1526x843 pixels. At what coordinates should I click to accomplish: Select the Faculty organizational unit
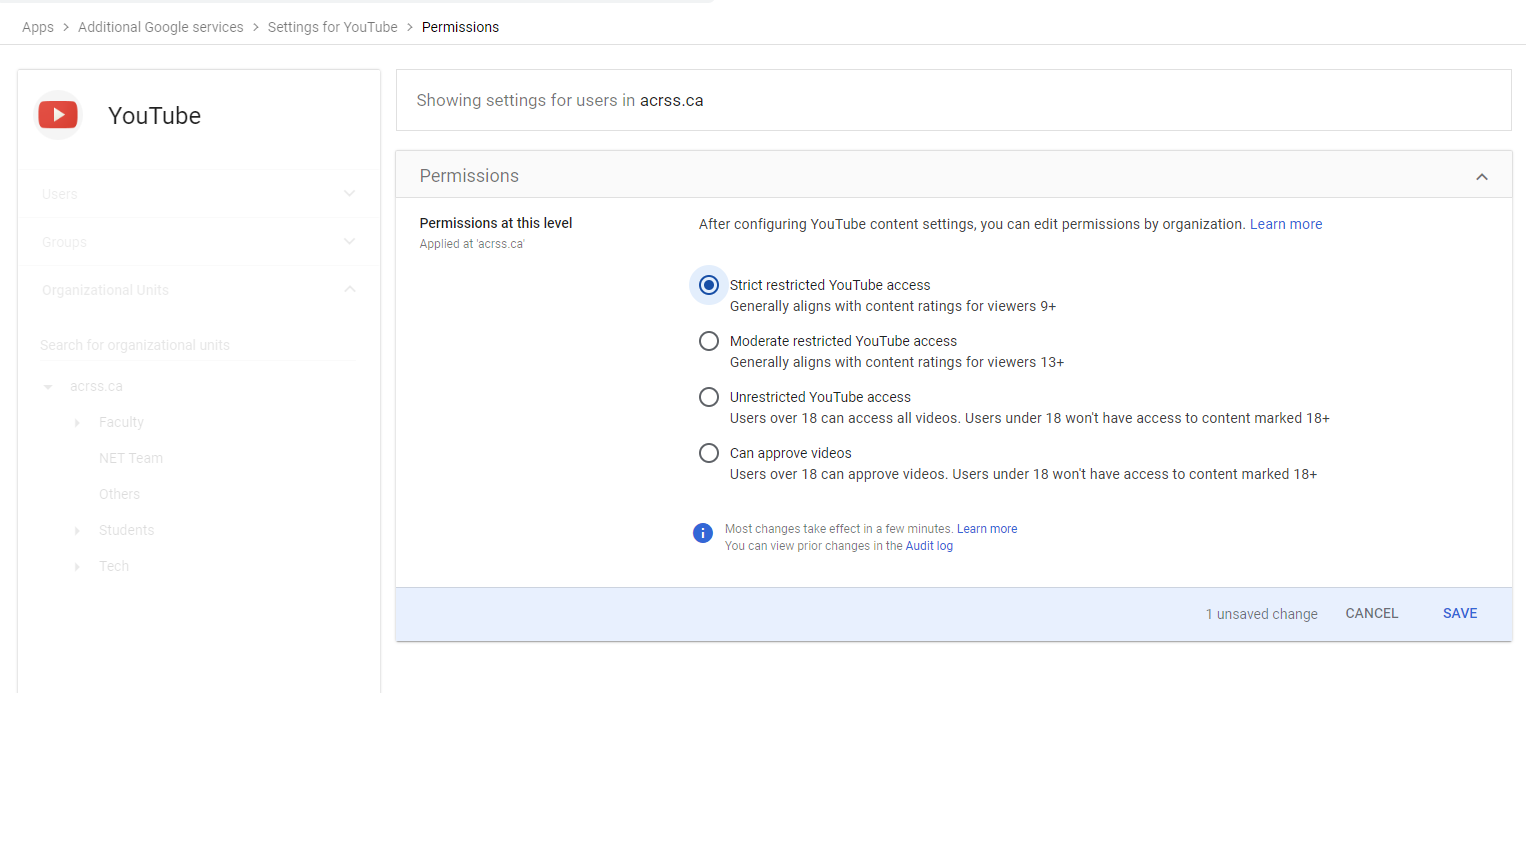point(121,422)
